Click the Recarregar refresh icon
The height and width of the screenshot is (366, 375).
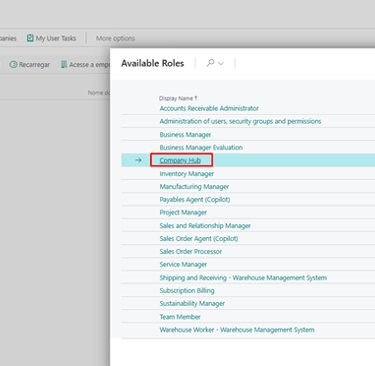tap(13, 64)
